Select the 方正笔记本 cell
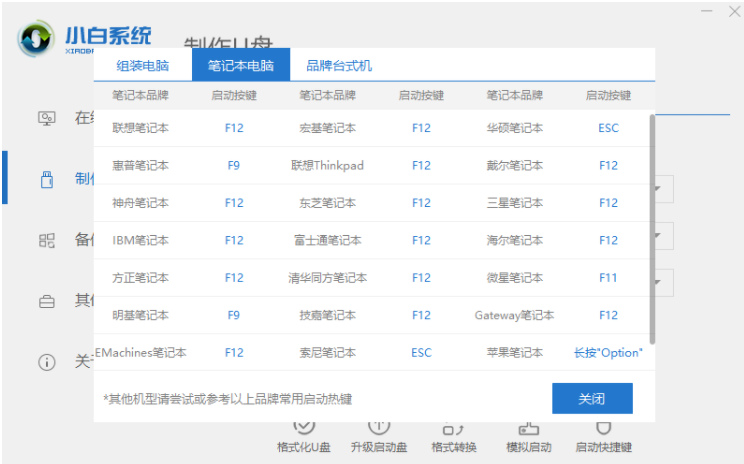 click(x=140, y=278)
